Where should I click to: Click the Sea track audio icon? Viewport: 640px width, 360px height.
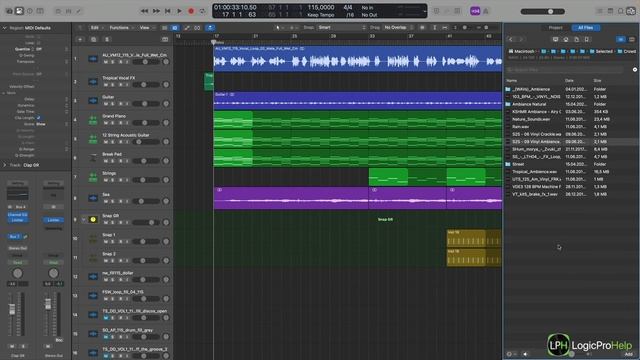pyautogui.click(x=93, y=198)
